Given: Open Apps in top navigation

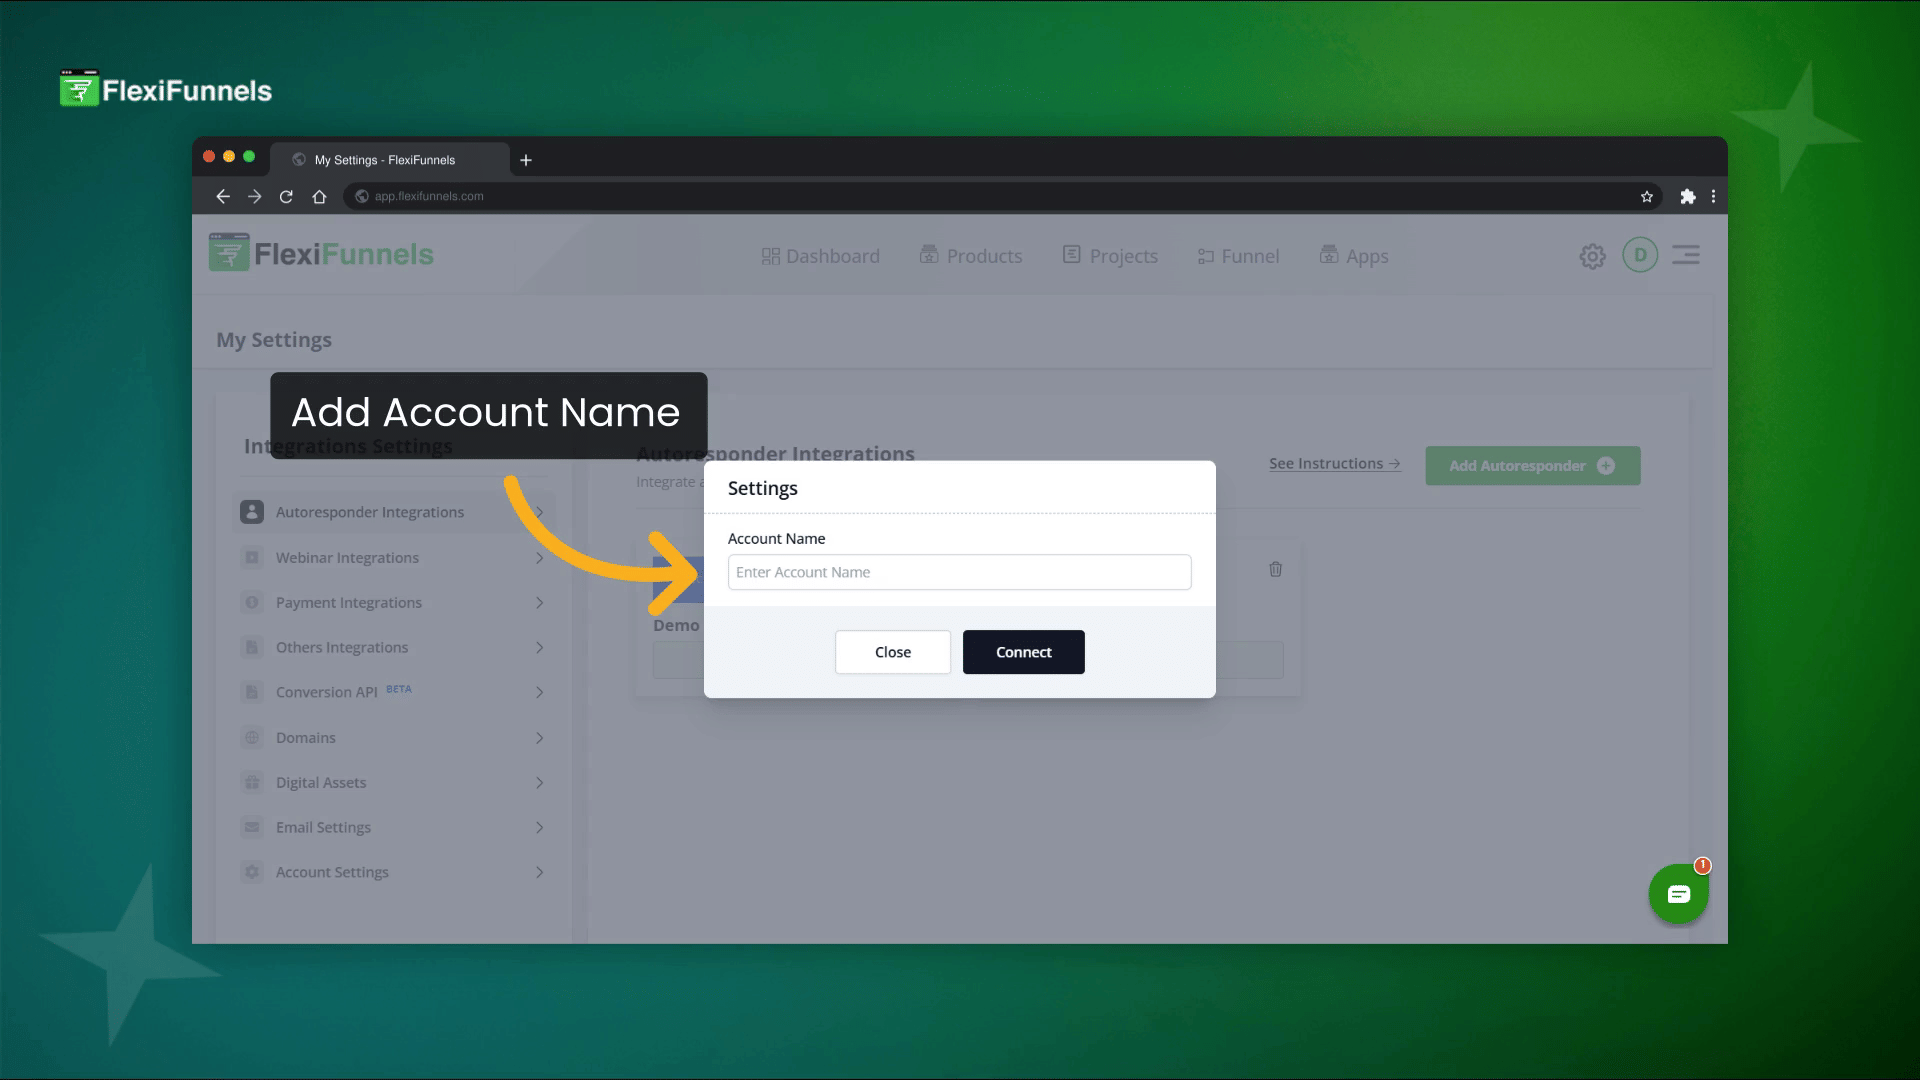Looking at the screenshot, I should pyautogui.click(x=1354, y=256).
